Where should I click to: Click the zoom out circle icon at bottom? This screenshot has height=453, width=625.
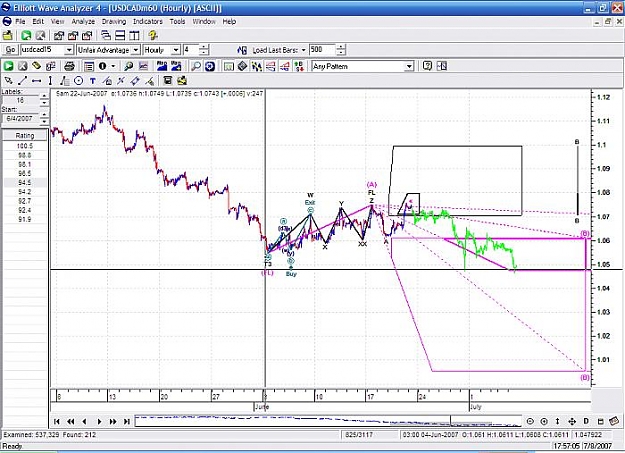point(530,421)
